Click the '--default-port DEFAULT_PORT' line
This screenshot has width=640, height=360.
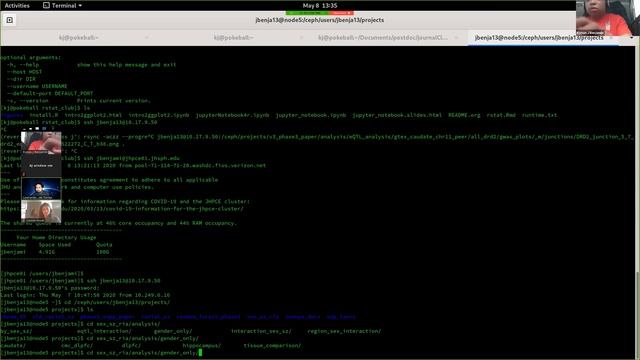pos(50,93)
